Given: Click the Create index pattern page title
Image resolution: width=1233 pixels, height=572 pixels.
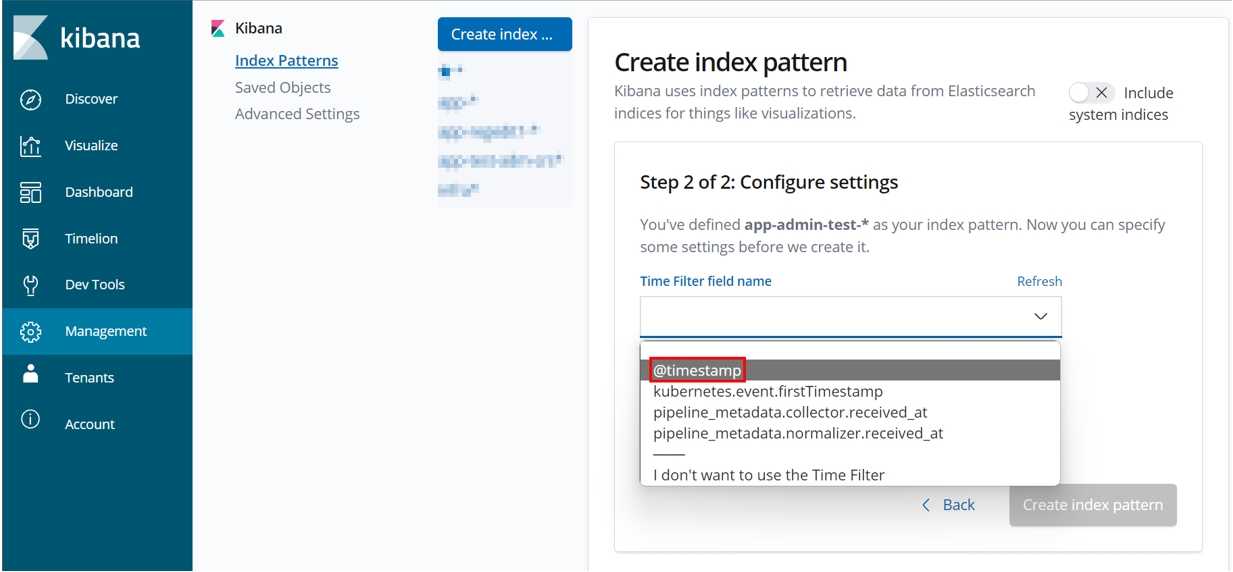Looking at the screenshot, I should coord(731,62).
